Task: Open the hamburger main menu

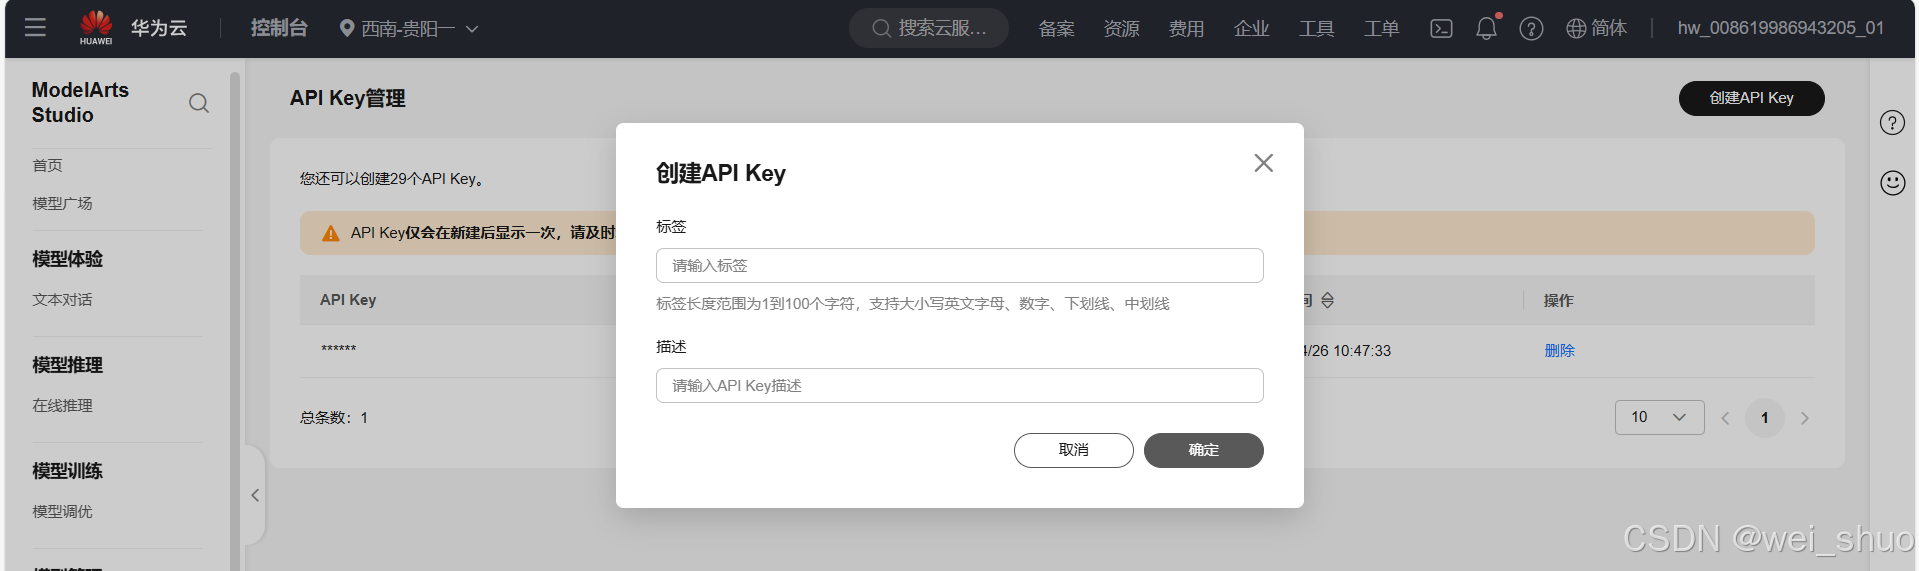Action: (35, 28)
